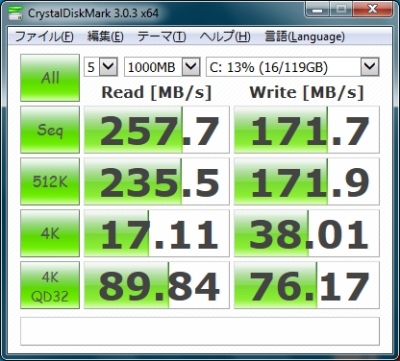Select Seq read result 257.7
The width and height of the screenshot is (400, 361).
pyautogui.click(x=157, y=130)
